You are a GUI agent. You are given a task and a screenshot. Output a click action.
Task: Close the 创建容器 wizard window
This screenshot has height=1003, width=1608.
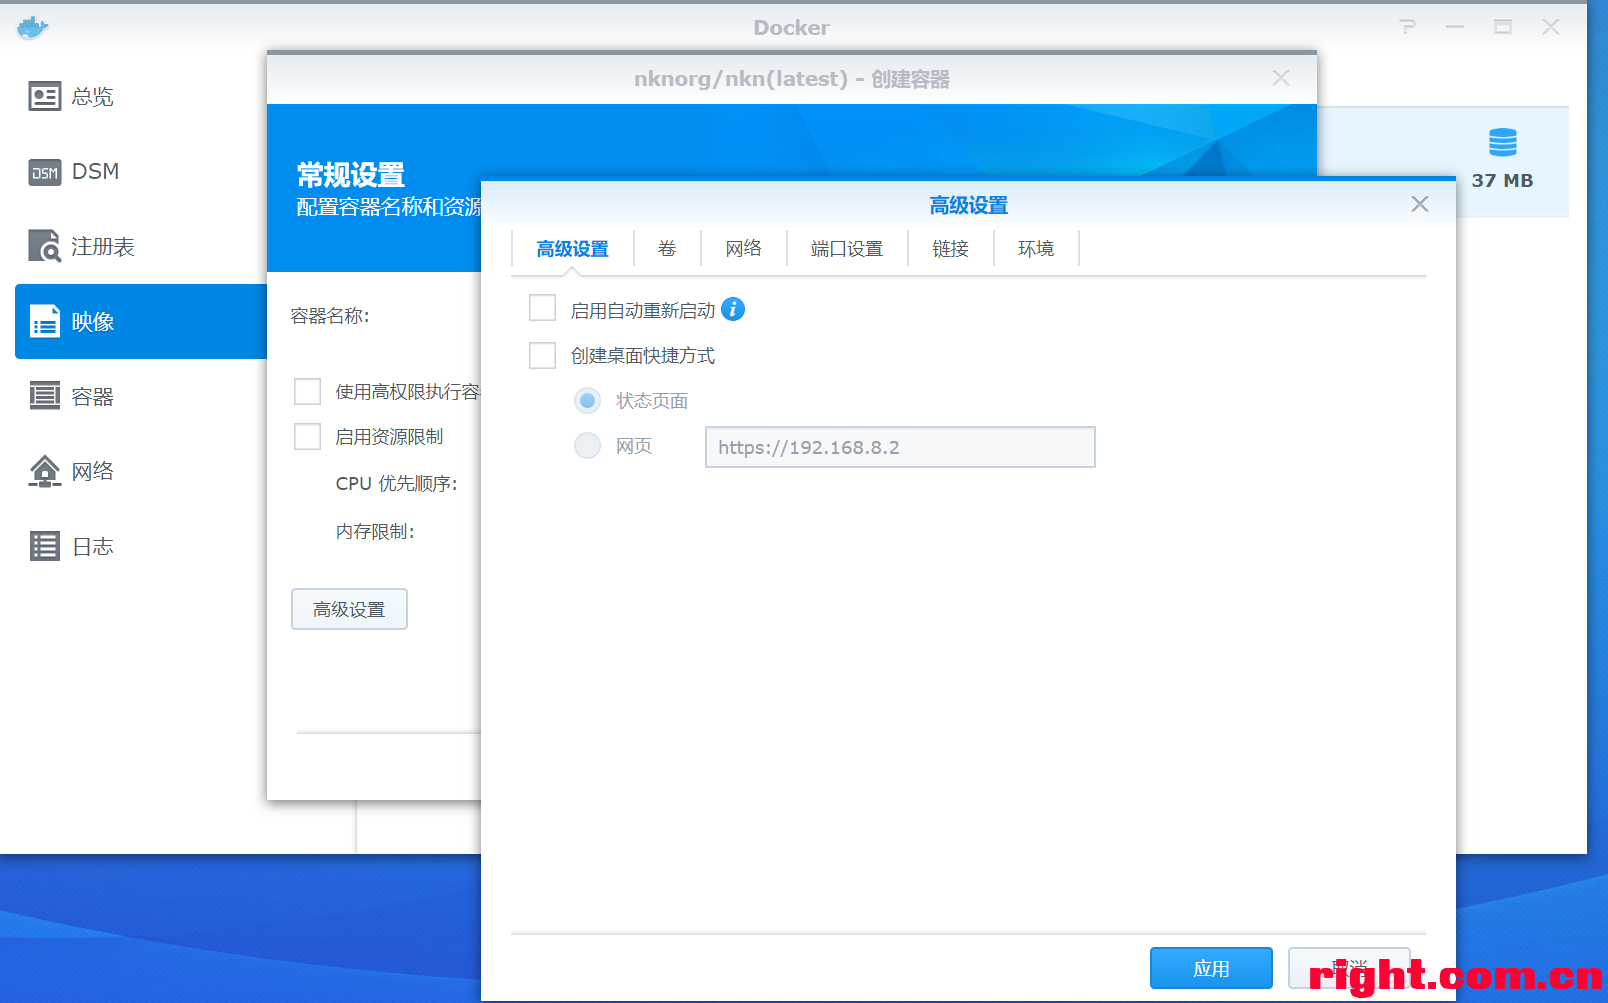pos(1281,78)
